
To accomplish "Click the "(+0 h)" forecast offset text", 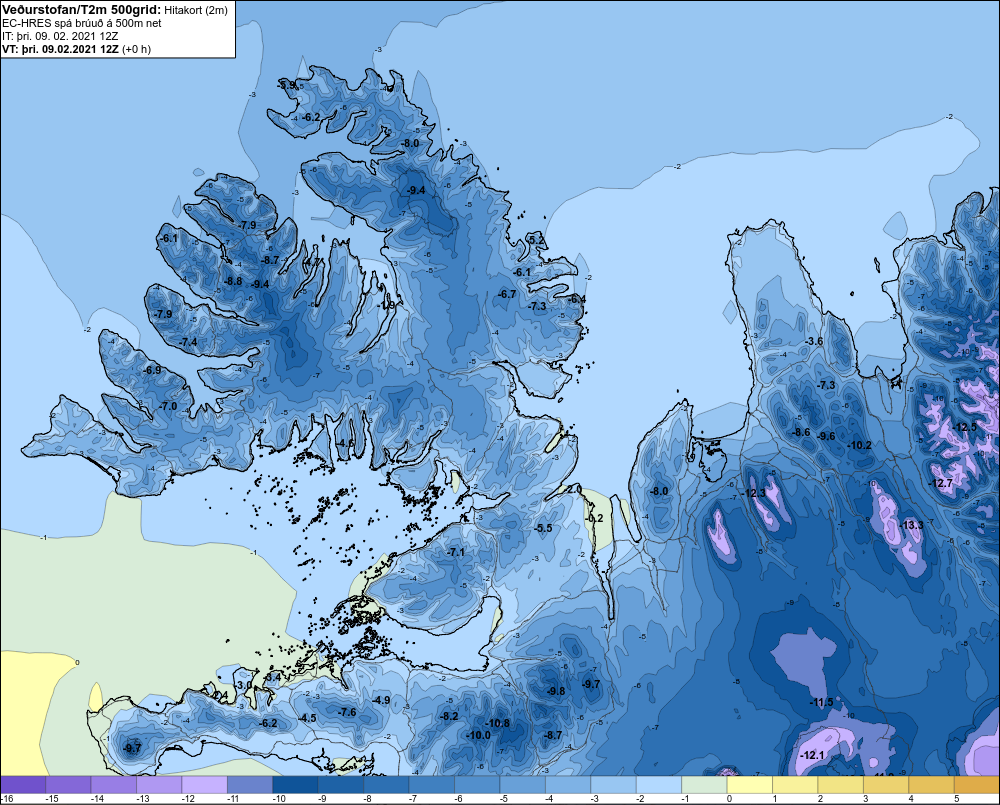I will point(136,49).
